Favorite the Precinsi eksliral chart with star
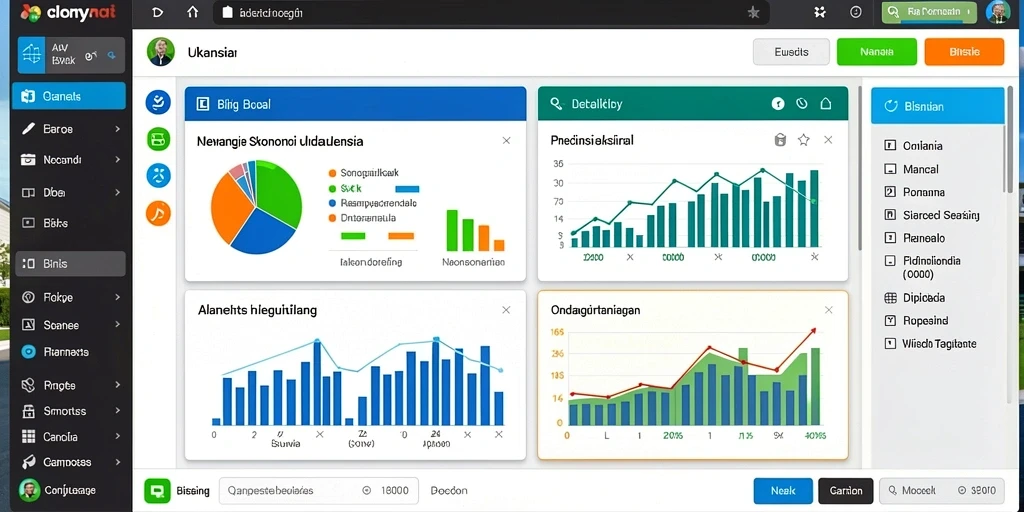 pos(803,140)
